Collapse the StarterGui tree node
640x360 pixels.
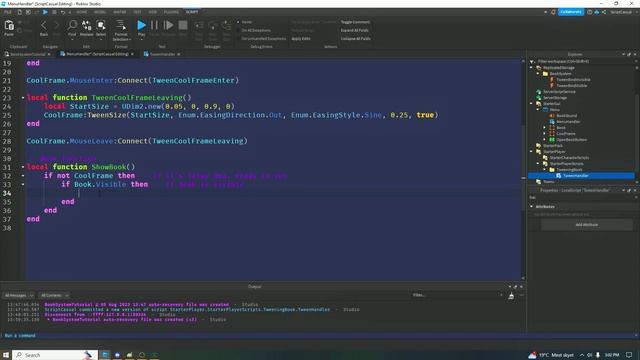[x=532, y=104]
